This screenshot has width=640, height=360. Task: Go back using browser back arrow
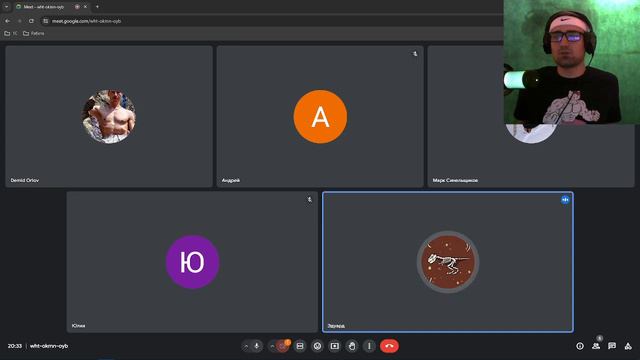point(8,21)
